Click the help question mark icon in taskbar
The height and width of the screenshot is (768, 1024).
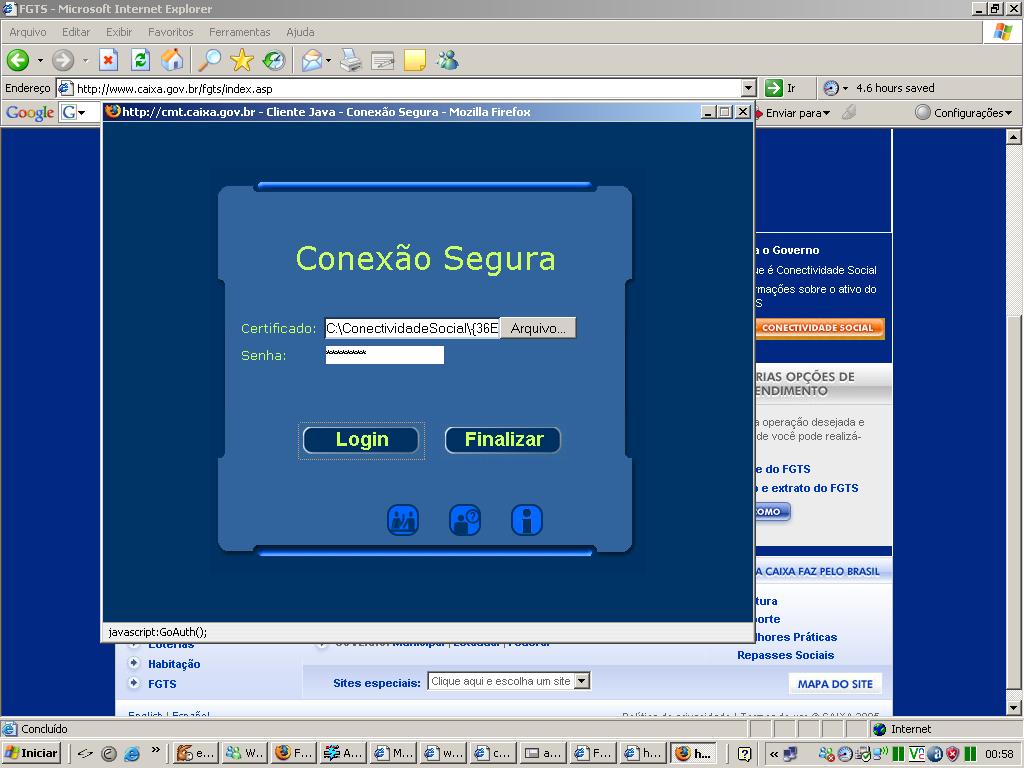click(x=744, y=754)
